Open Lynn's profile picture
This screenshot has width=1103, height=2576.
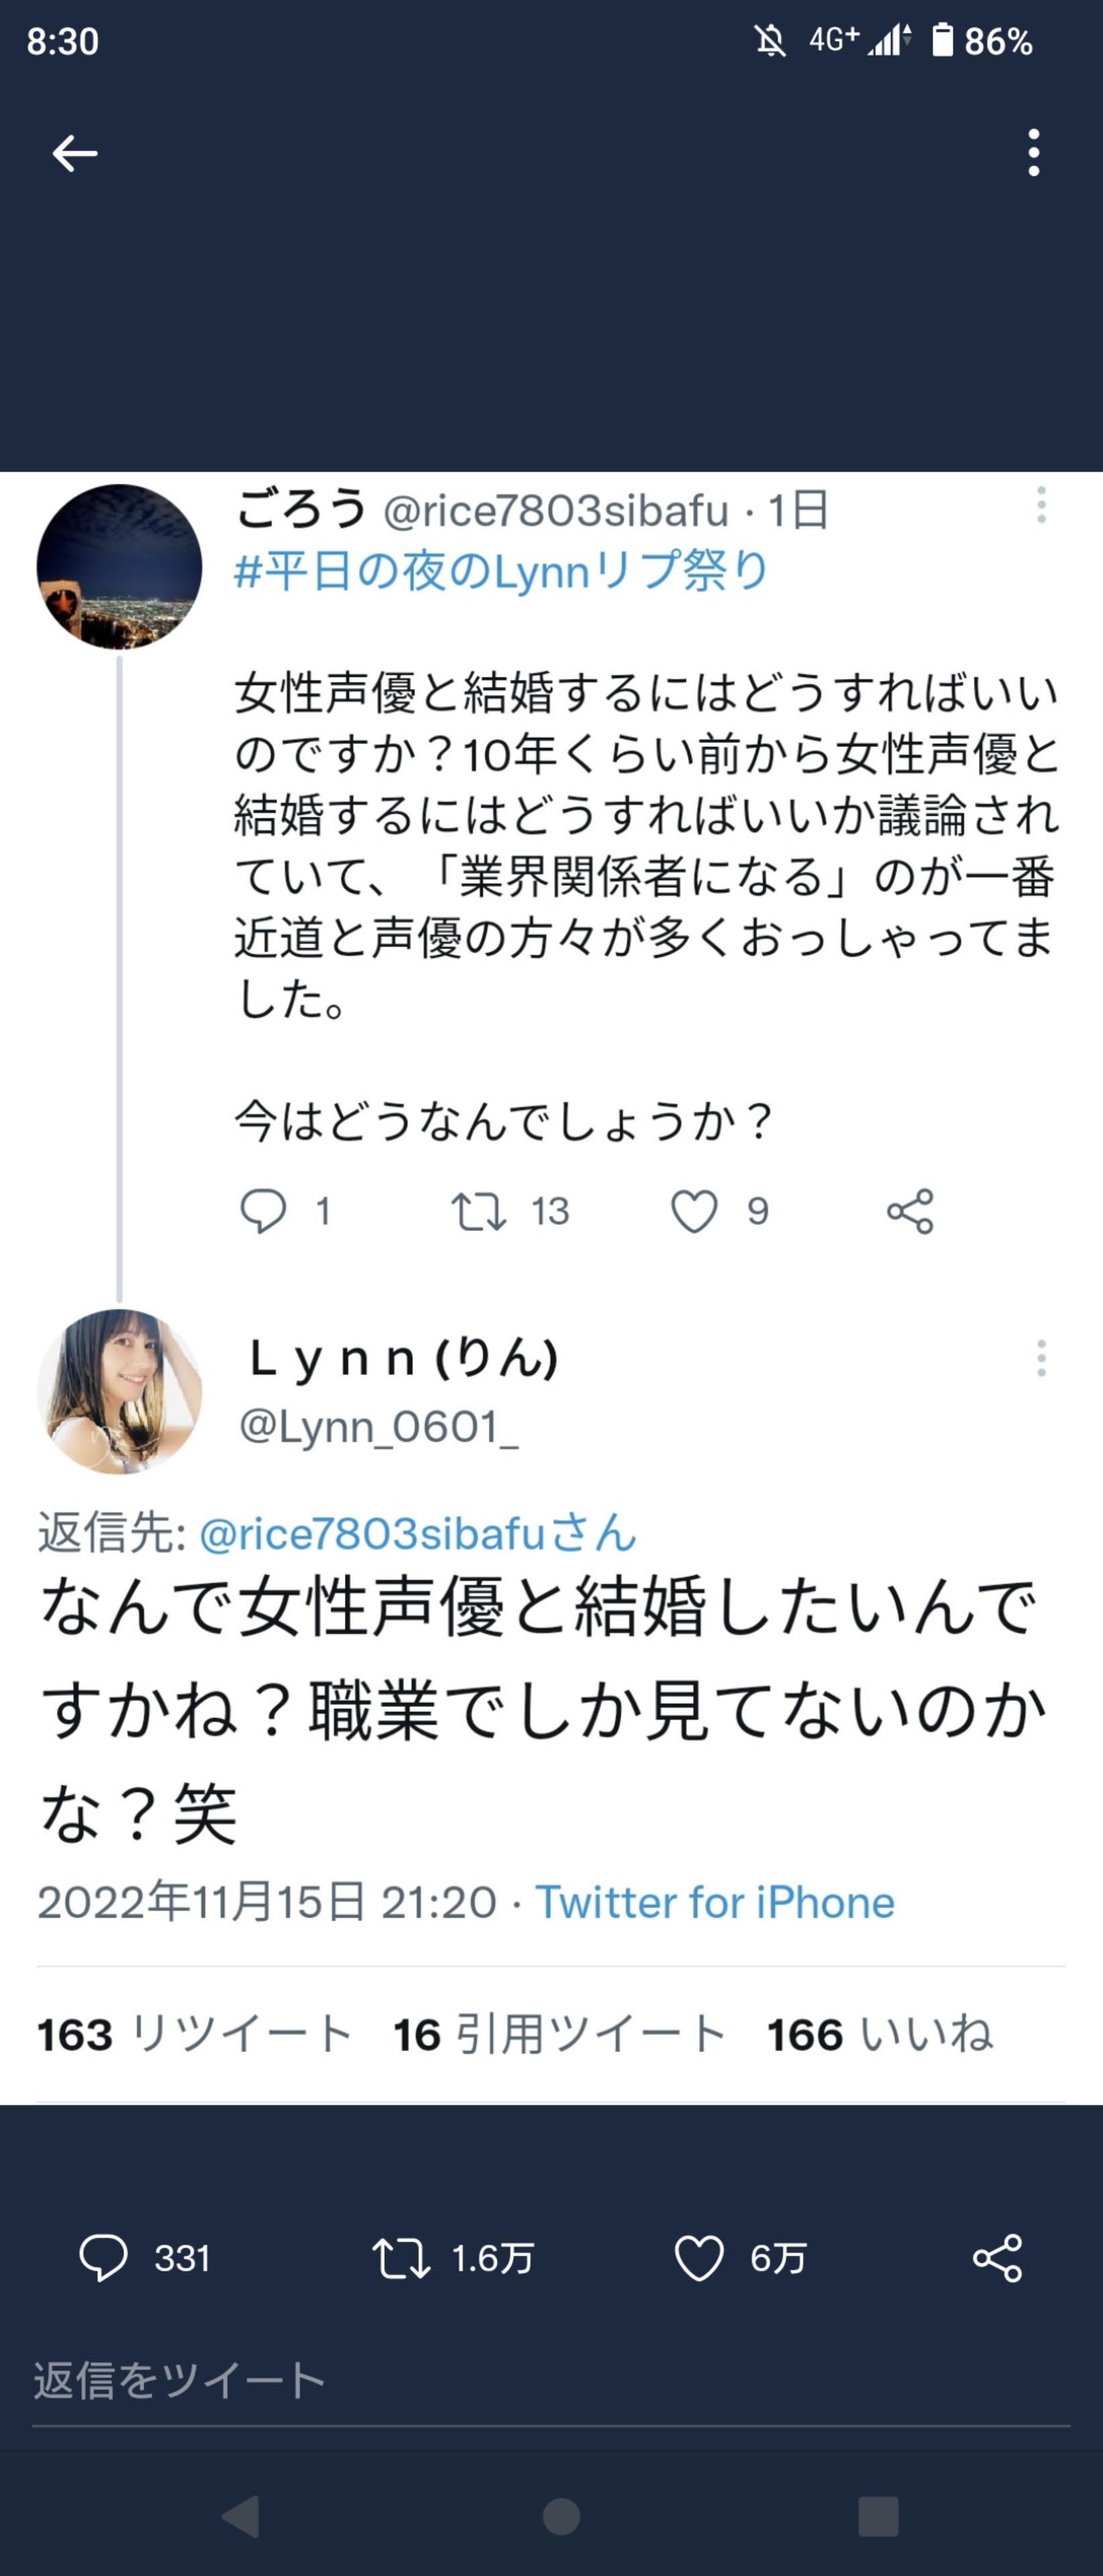pos(119,1391)
